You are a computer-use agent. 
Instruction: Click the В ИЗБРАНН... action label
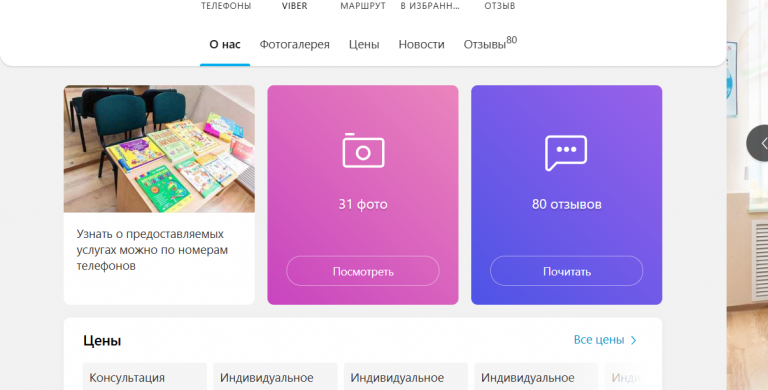(430, 6)
